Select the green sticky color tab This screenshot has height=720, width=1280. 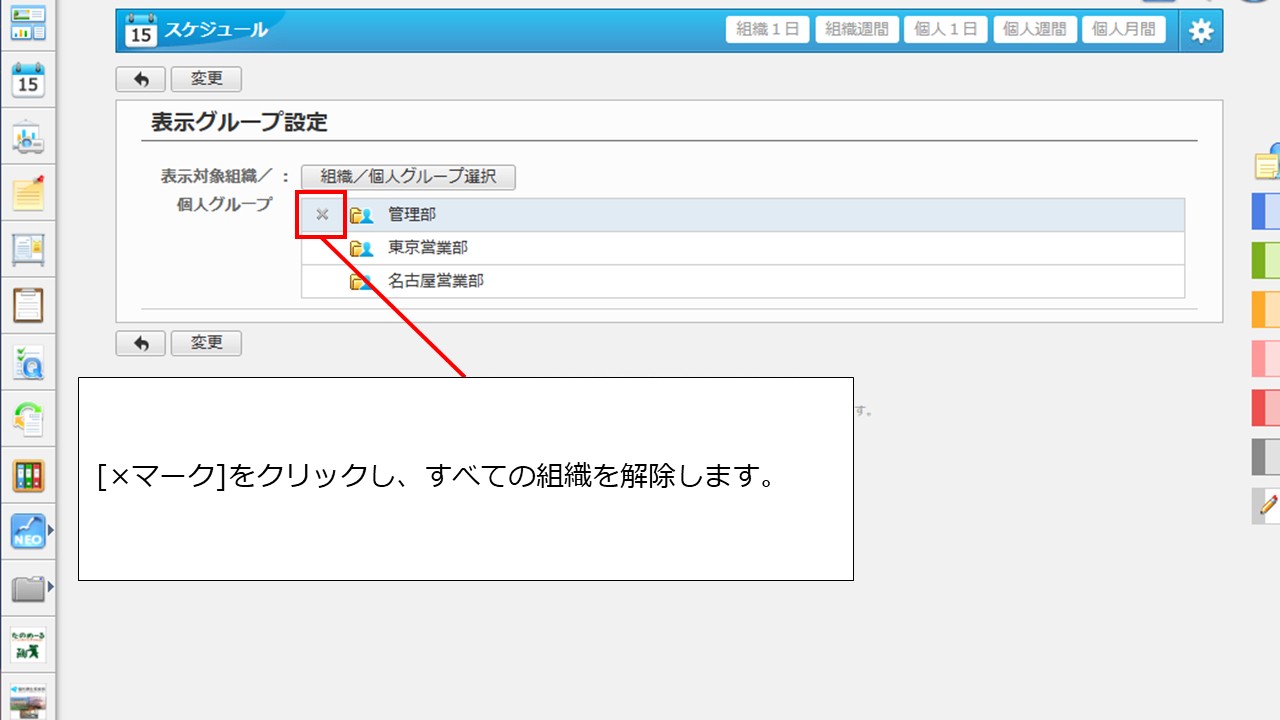[1266, 261]
